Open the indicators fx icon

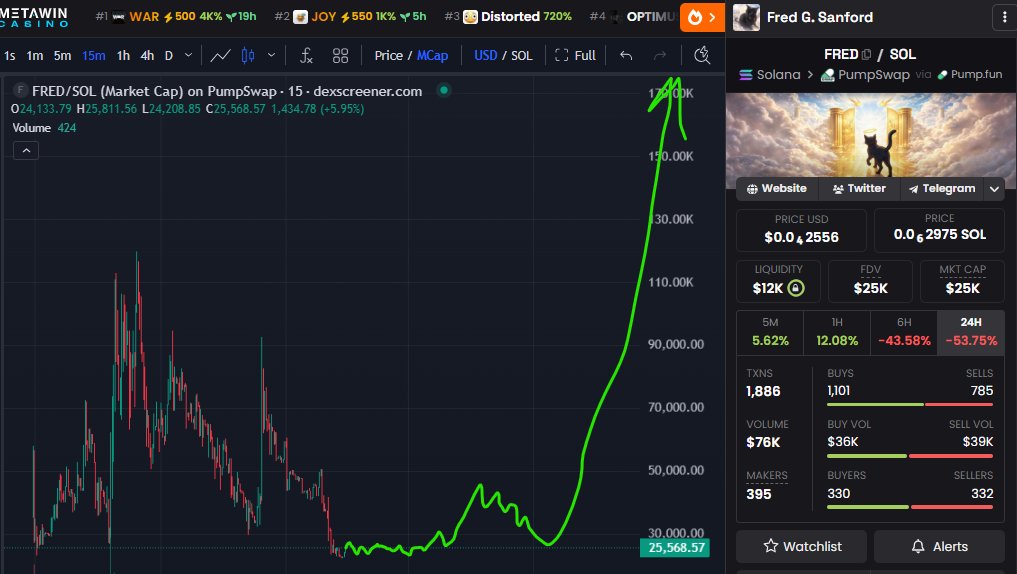click(x=306, y=56)
